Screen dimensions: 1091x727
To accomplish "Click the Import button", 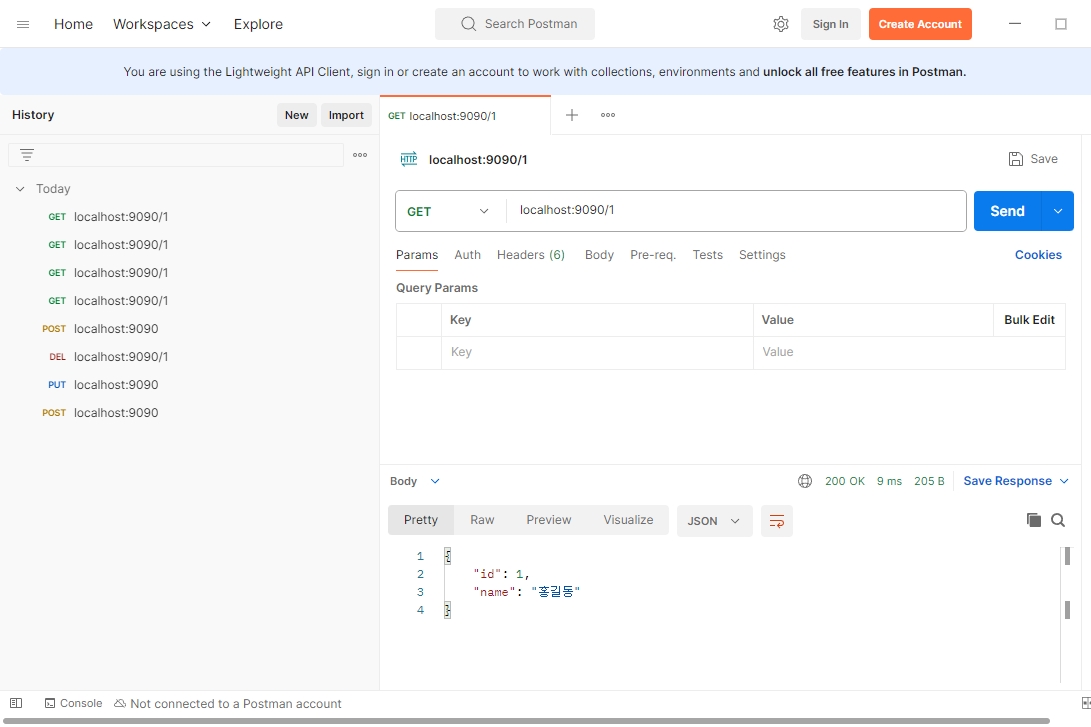I will 346,115.
